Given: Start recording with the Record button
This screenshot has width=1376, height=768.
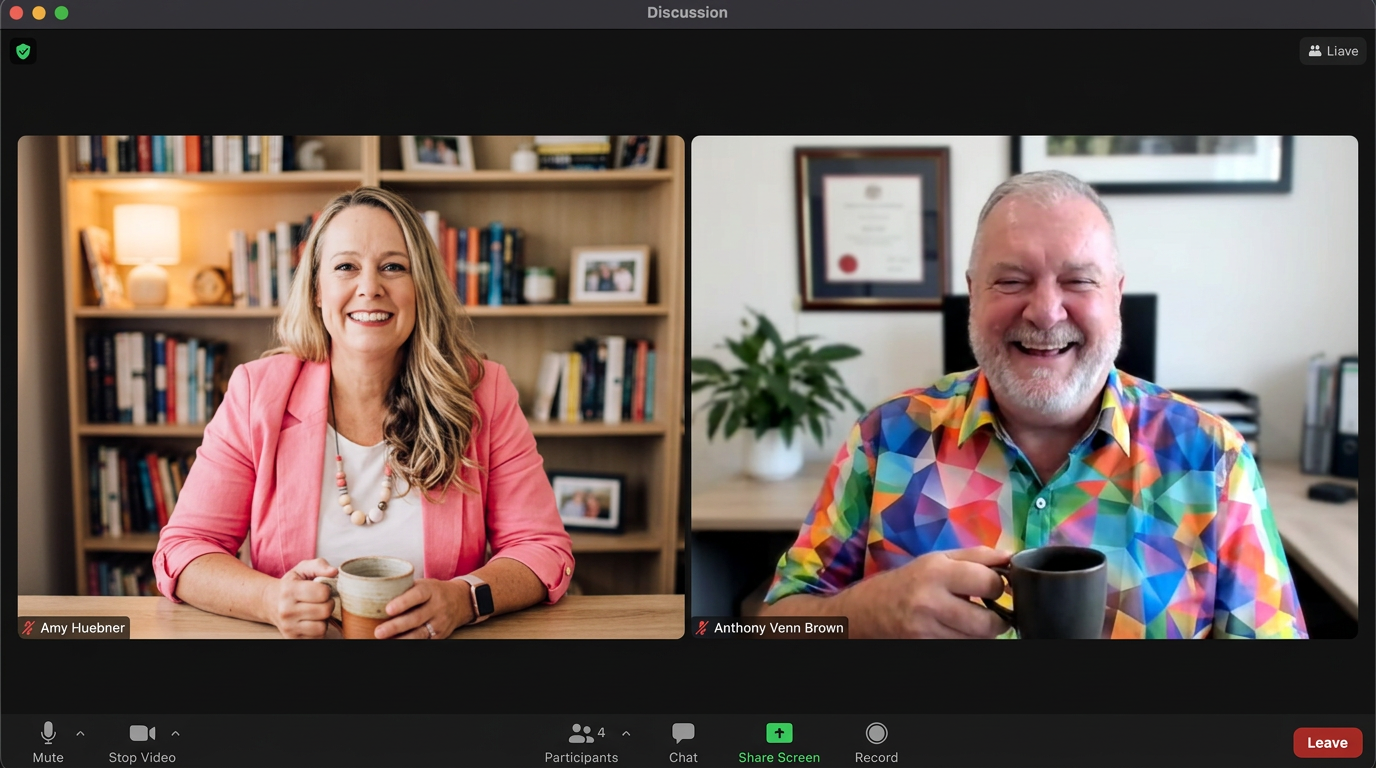Looking at the screenshot, I should click(876, 742).
